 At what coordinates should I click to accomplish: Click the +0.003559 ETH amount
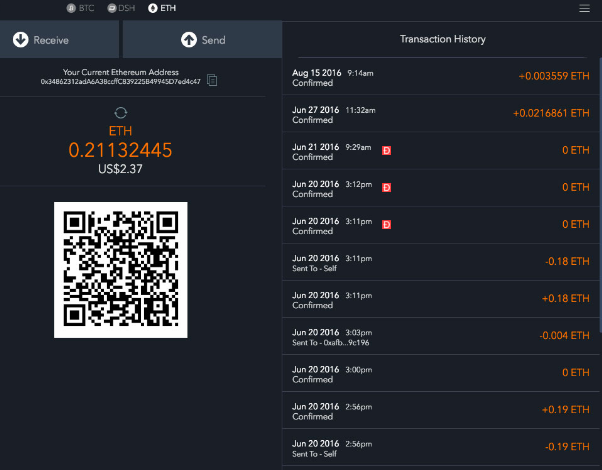554,76
